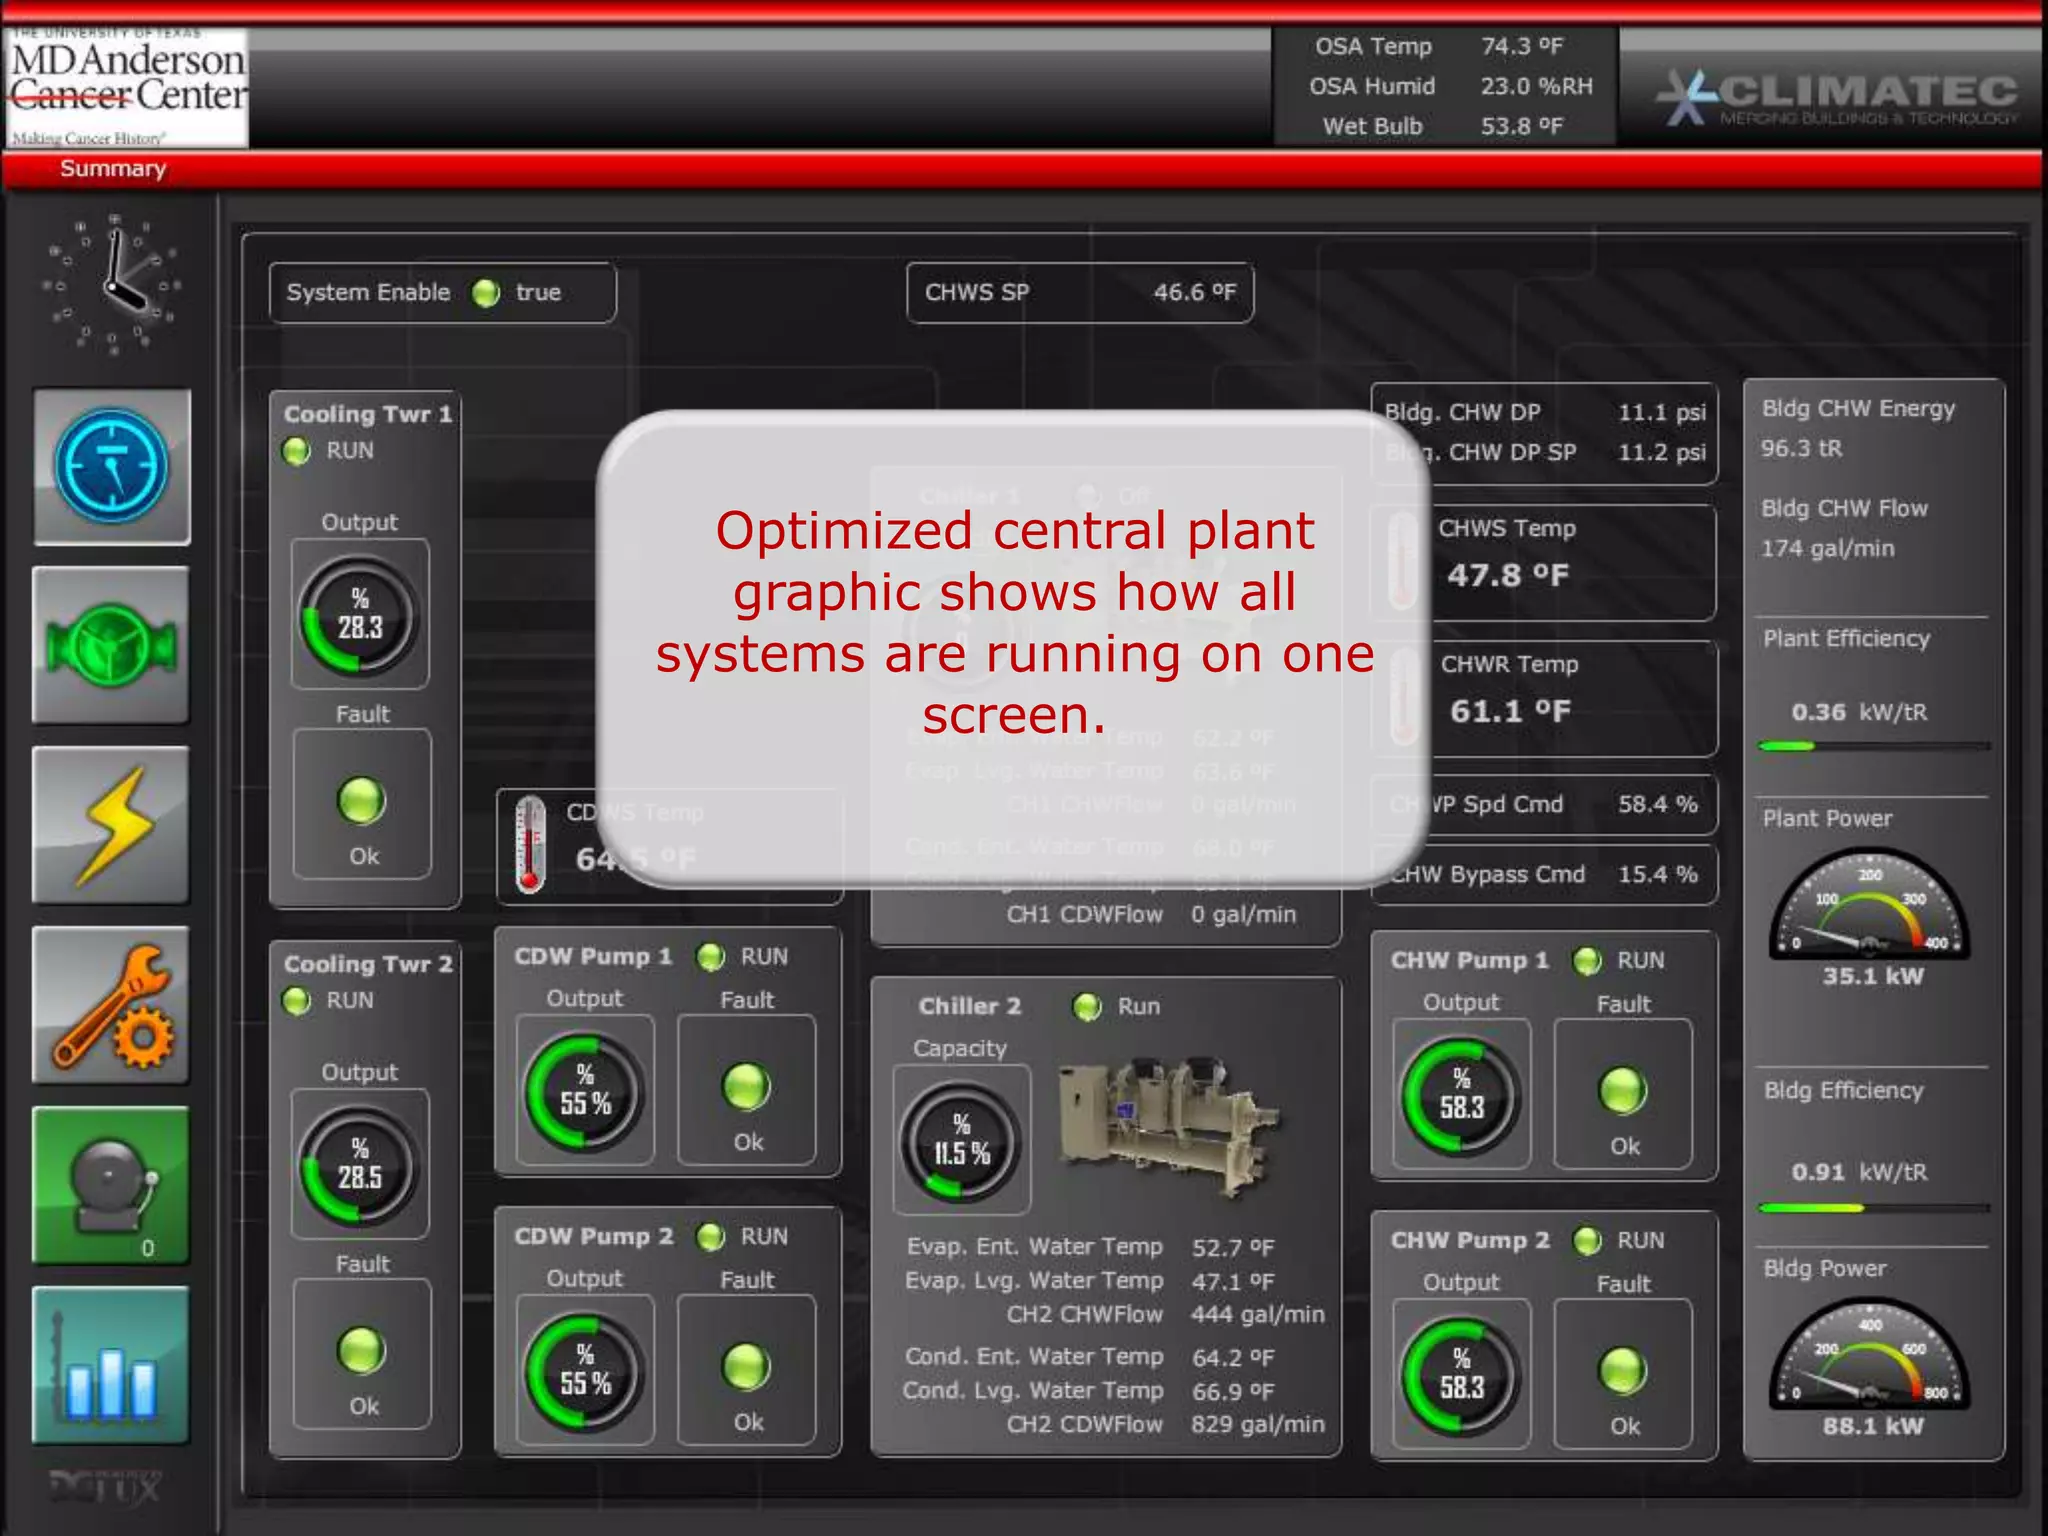Click CDW Pump 1 output gauge 55%
This screenshot has height=1536, width=2048.
pyautogui.click(x=585, y=1092)
